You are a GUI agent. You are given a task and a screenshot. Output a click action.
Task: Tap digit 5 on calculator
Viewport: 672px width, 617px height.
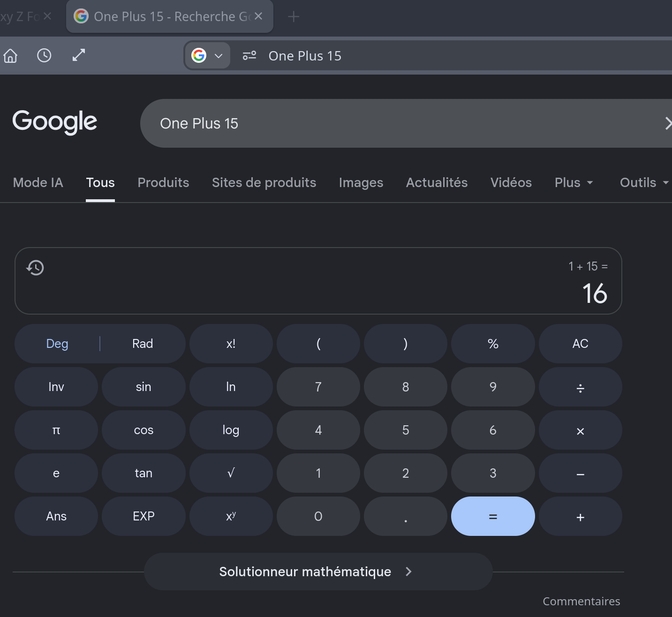click(x=405, y=430)
